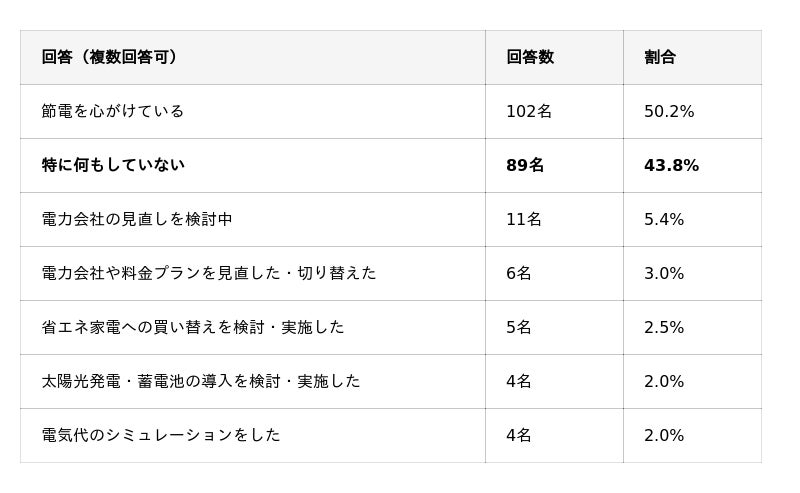
Task: Select the bold 特に何もしていない row label
Action: coord(113,165)
